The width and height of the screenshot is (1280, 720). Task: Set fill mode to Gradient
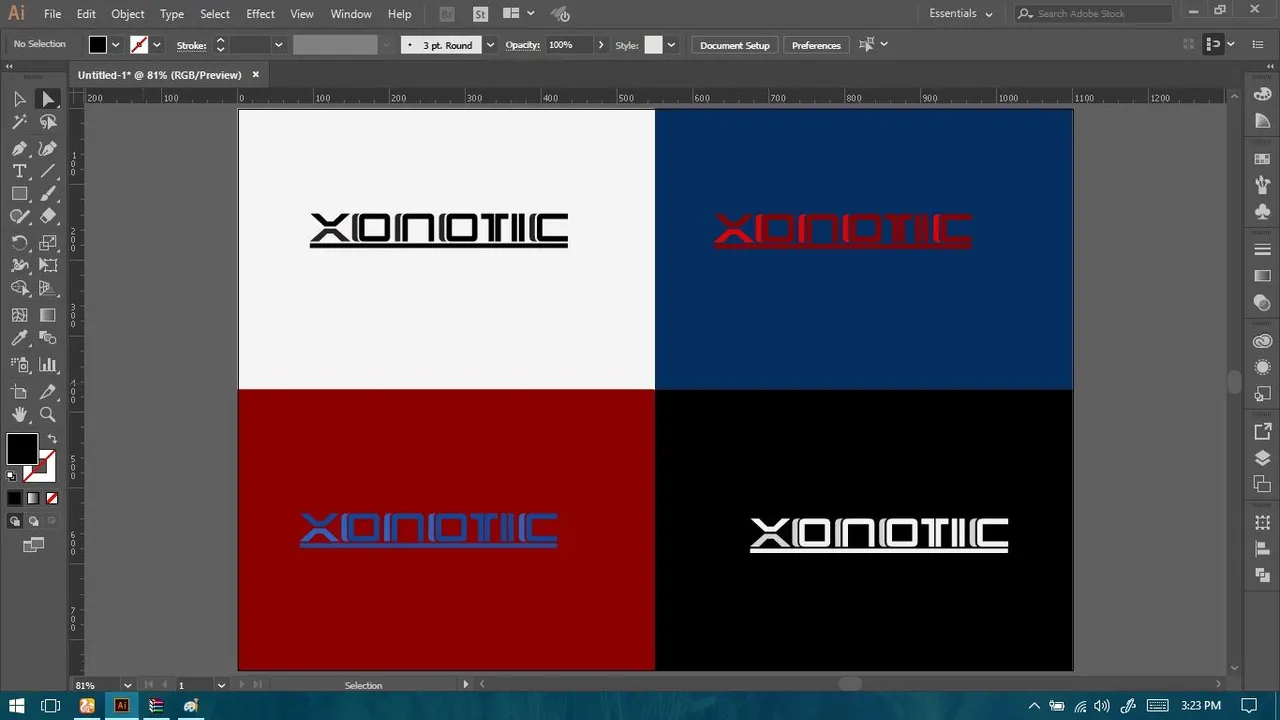click(x=33, y=498)
